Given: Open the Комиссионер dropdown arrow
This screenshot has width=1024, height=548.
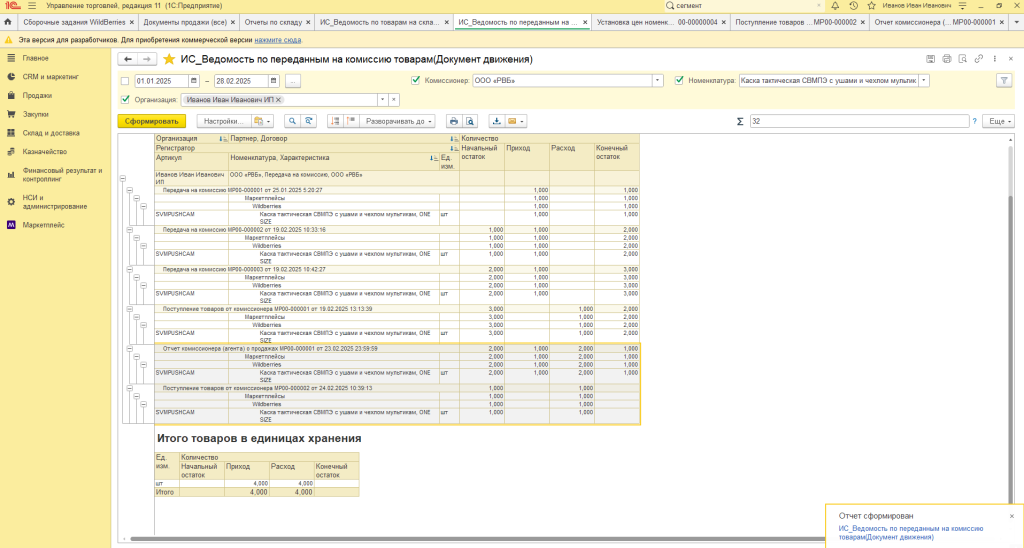Looking at the screenshot, I should click(658, 80).
